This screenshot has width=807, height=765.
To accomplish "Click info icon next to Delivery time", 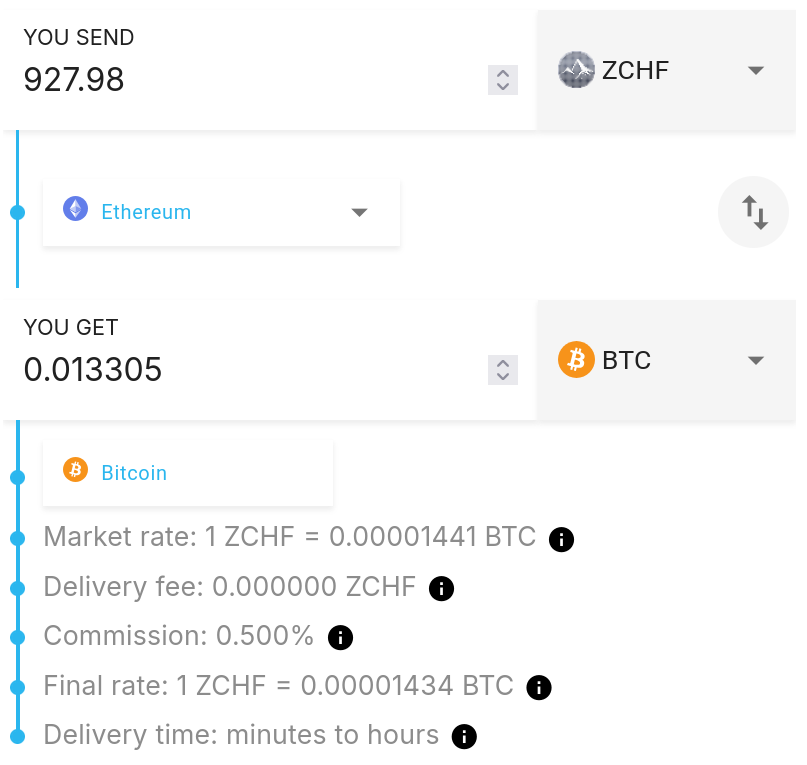I will (x=464, y=737).
